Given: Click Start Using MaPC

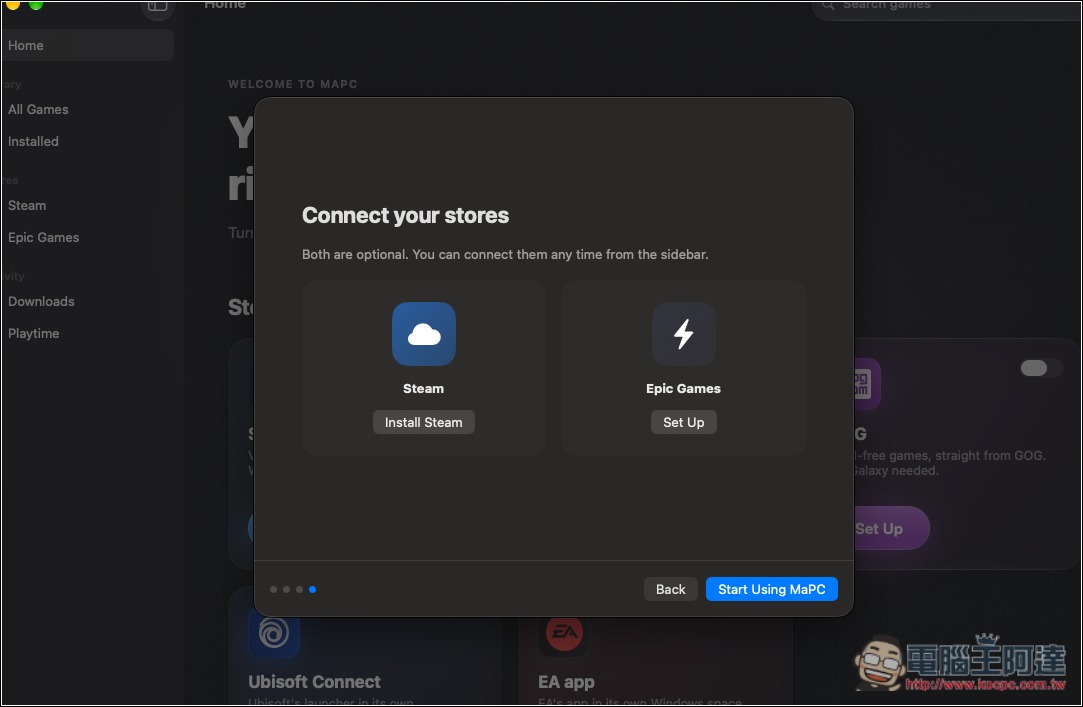Looking at the screenshot, I should (x=771, y=589).
